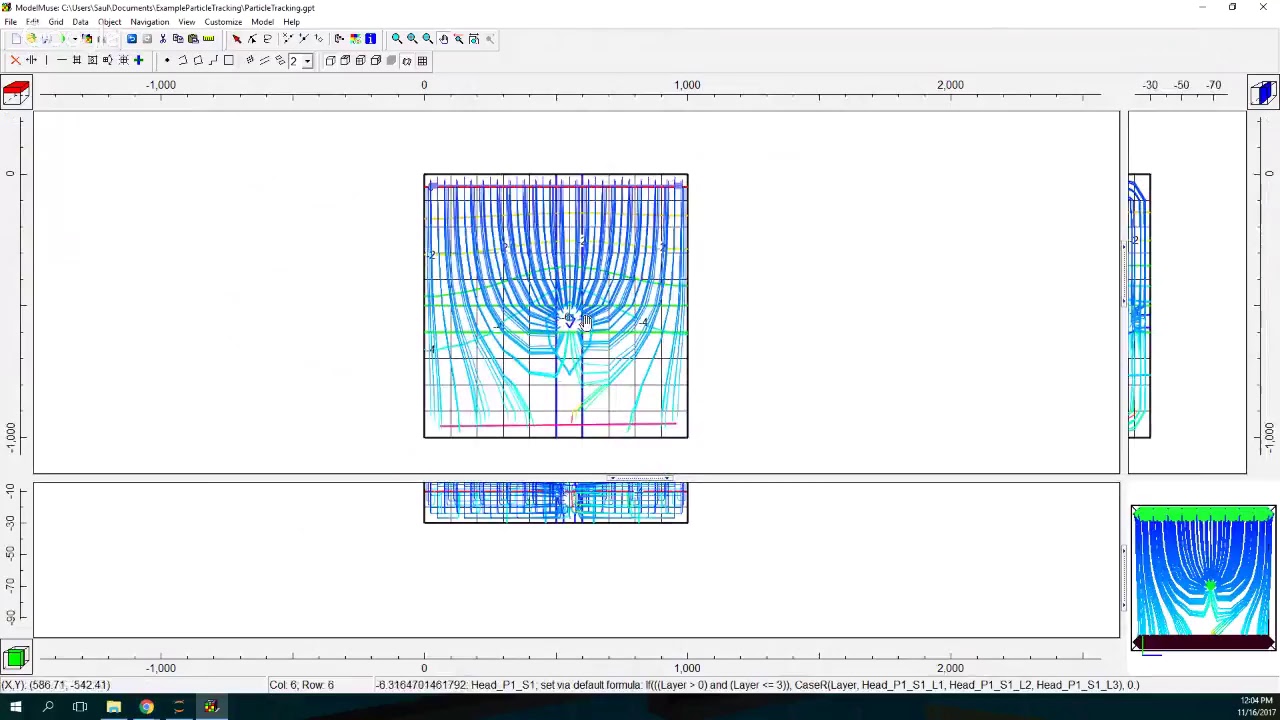The image size is (1280, 720).
Task: Select the create point object tool
Action: click(167, 61)
